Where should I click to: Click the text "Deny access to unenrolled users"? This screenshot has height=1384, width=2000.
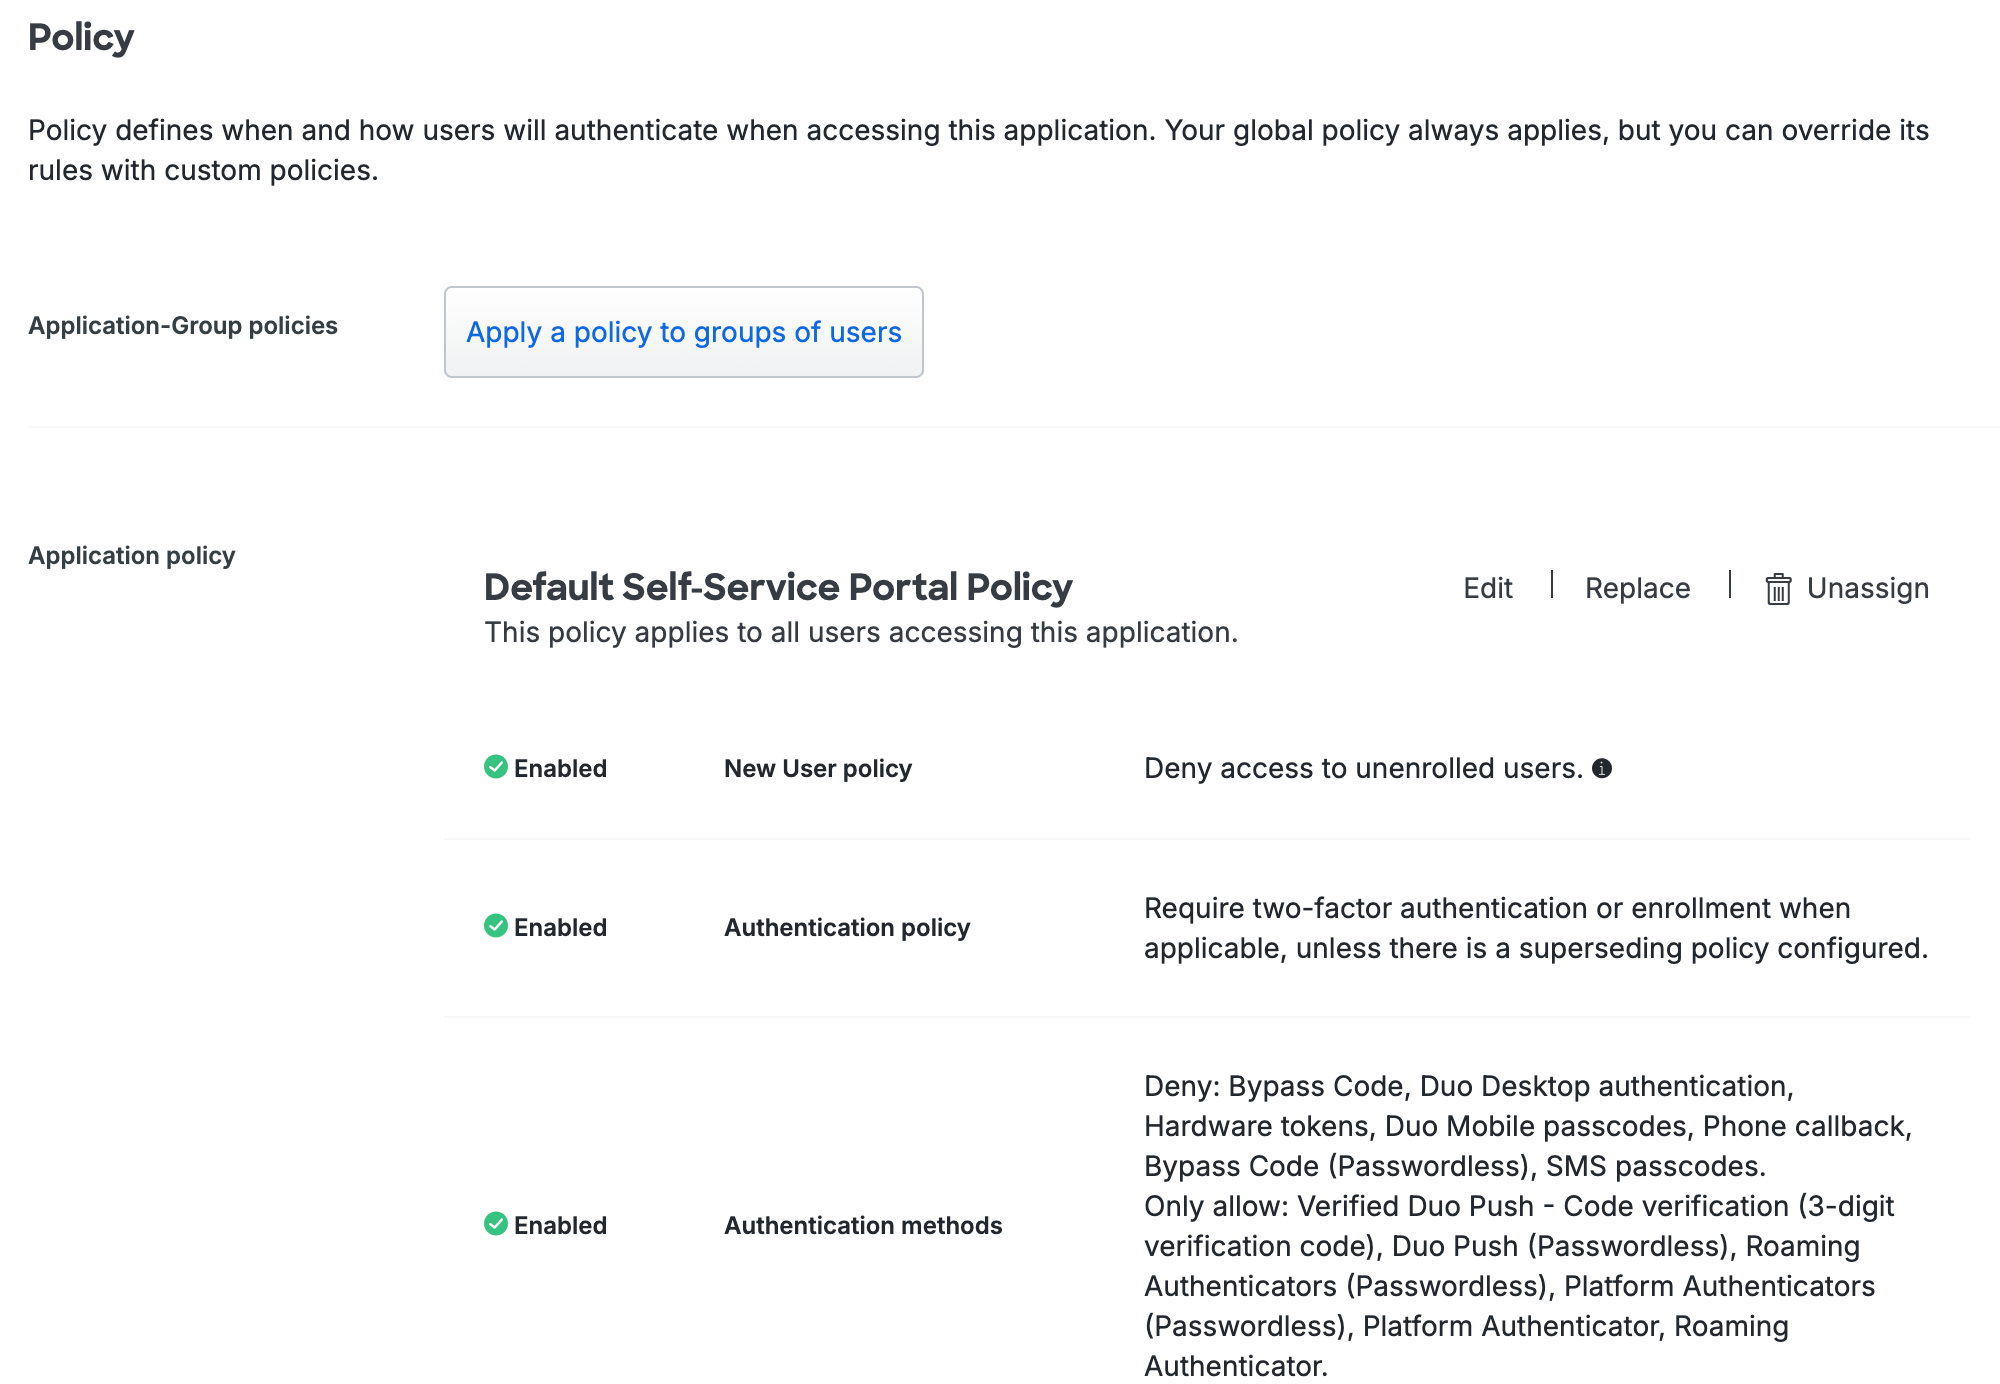pyautogui.click(x=1360, y=768)
